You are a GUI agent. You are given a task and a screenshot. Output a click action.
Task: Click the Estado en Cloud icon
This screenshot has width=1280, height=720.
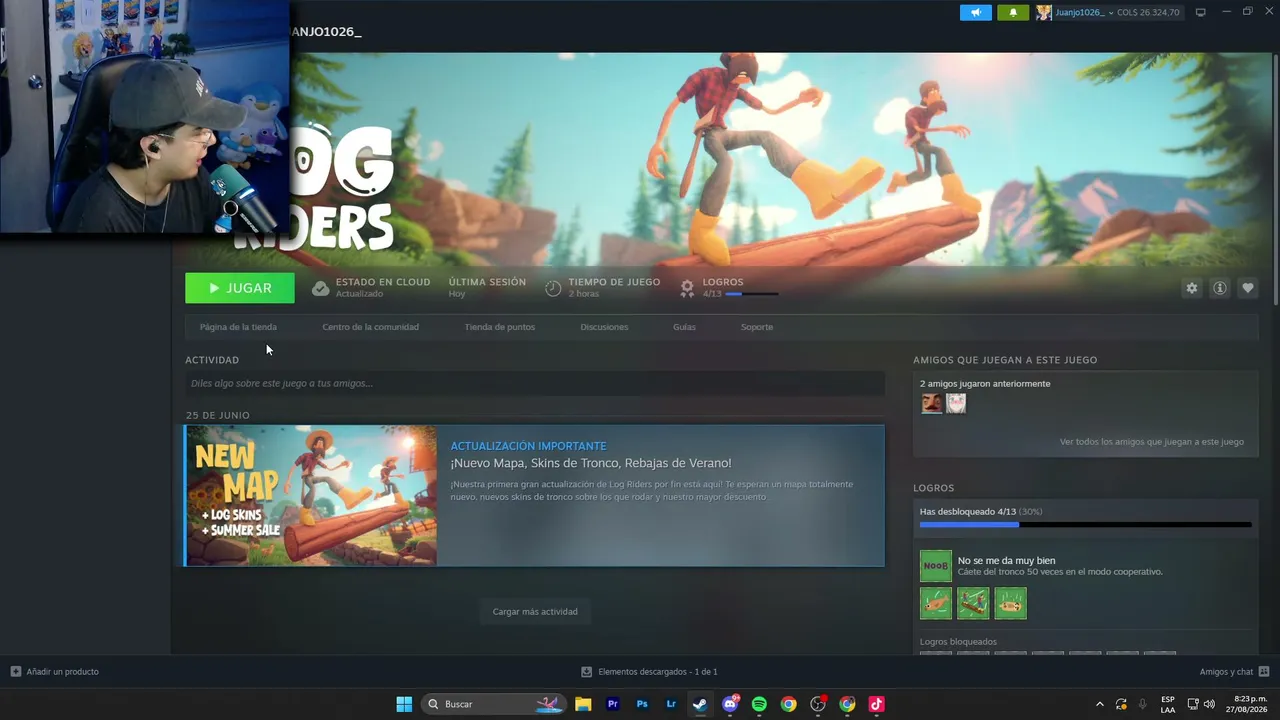click(x=321, y=288)
